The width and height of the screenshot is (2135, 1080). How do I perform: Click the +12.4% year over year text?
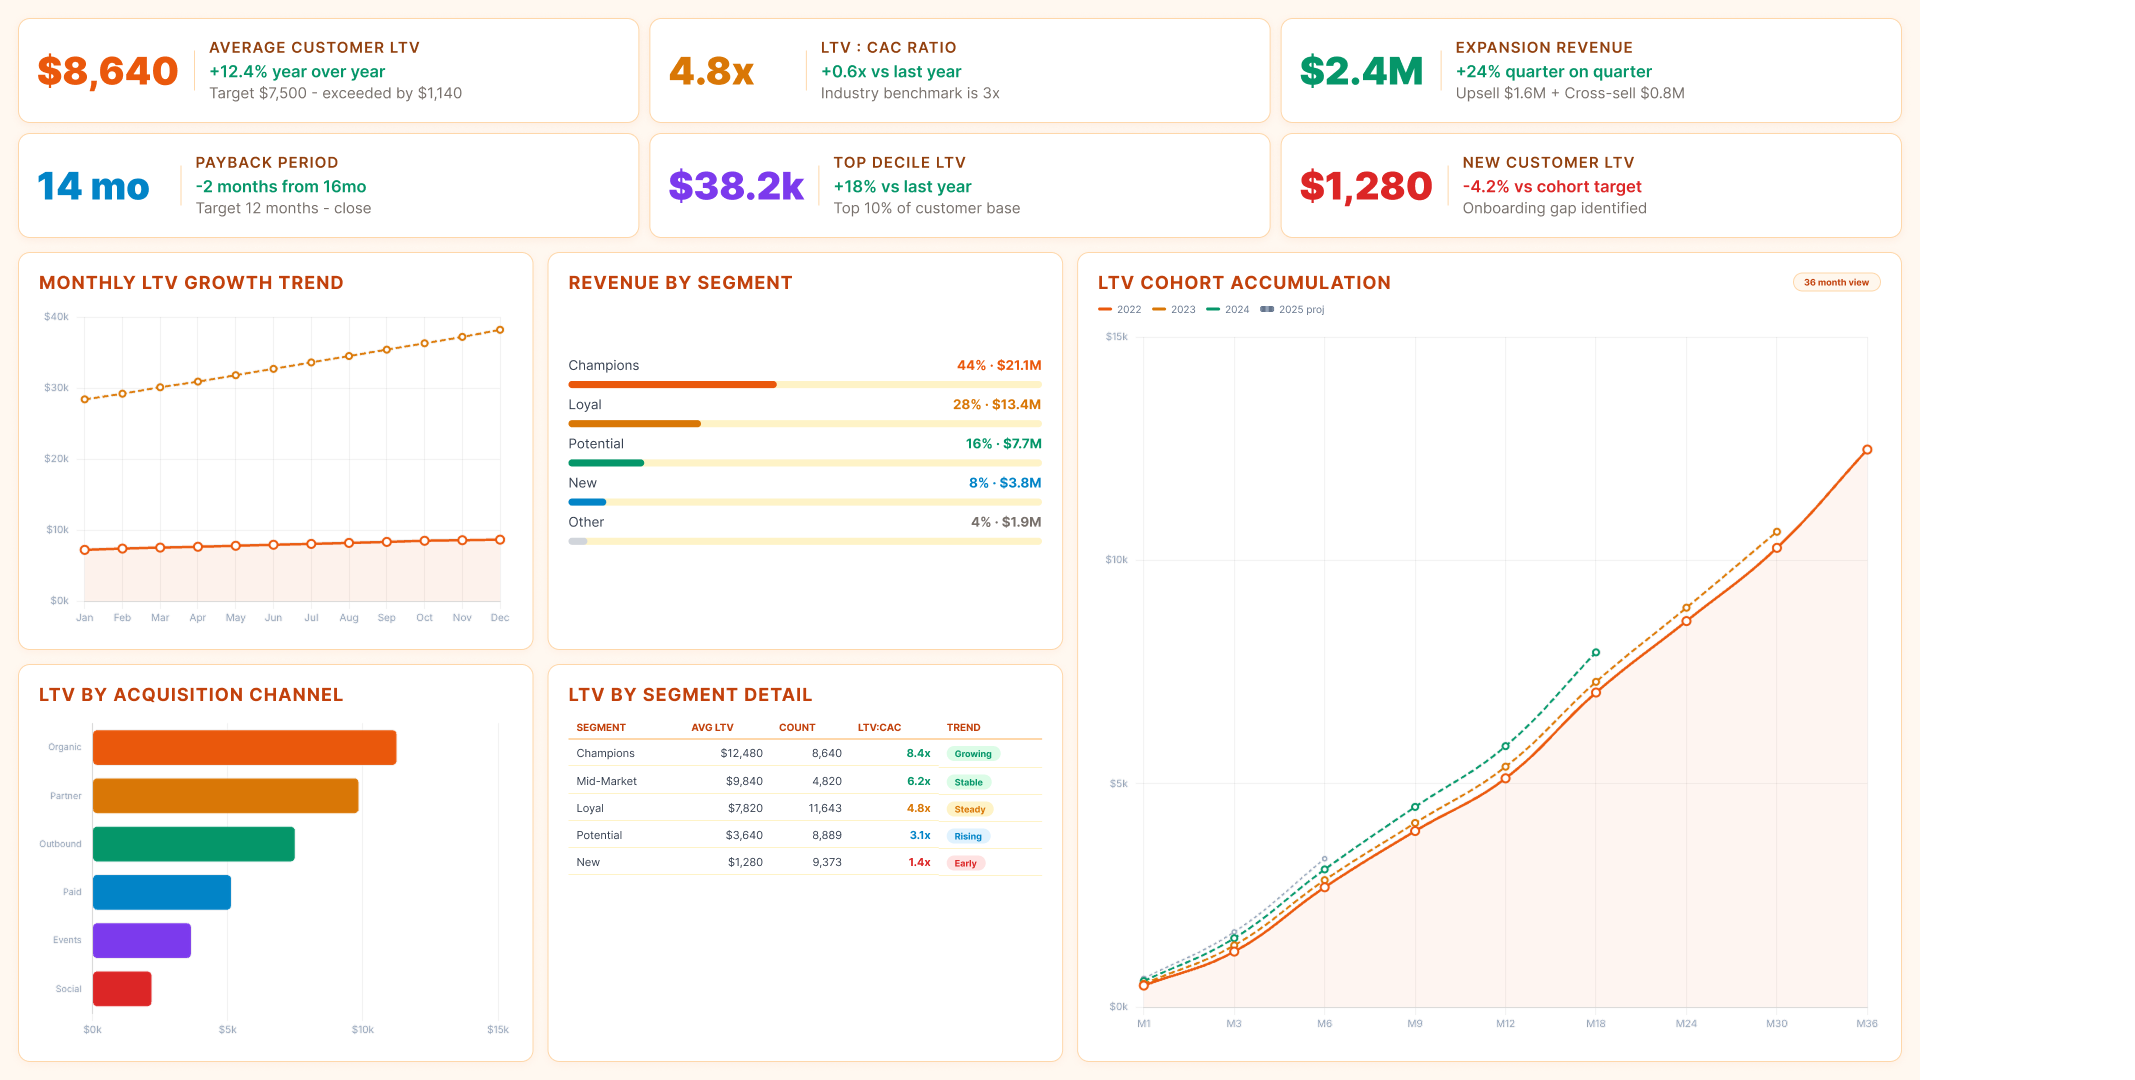[297, 72]
